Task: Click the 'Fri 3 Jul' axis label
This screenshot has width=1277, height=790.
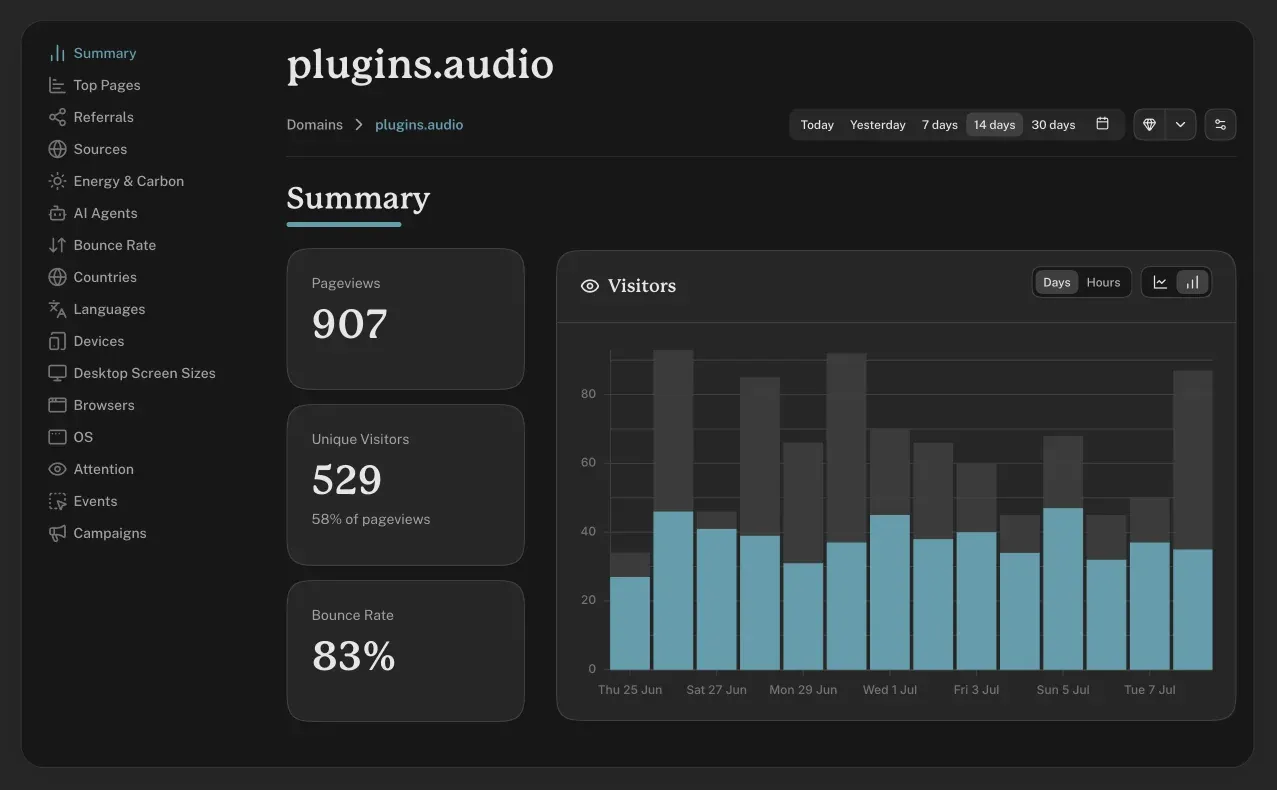Action: [x=976, y=690]
